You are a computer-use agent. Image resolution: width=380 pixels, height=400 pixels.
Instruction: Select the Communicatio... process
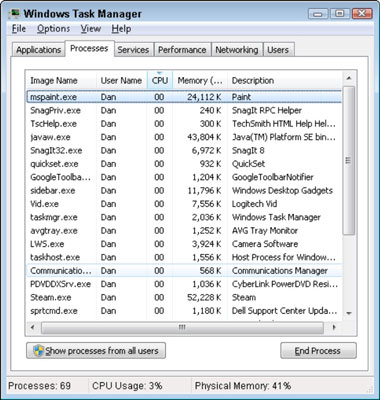click(x=184, y=270)
